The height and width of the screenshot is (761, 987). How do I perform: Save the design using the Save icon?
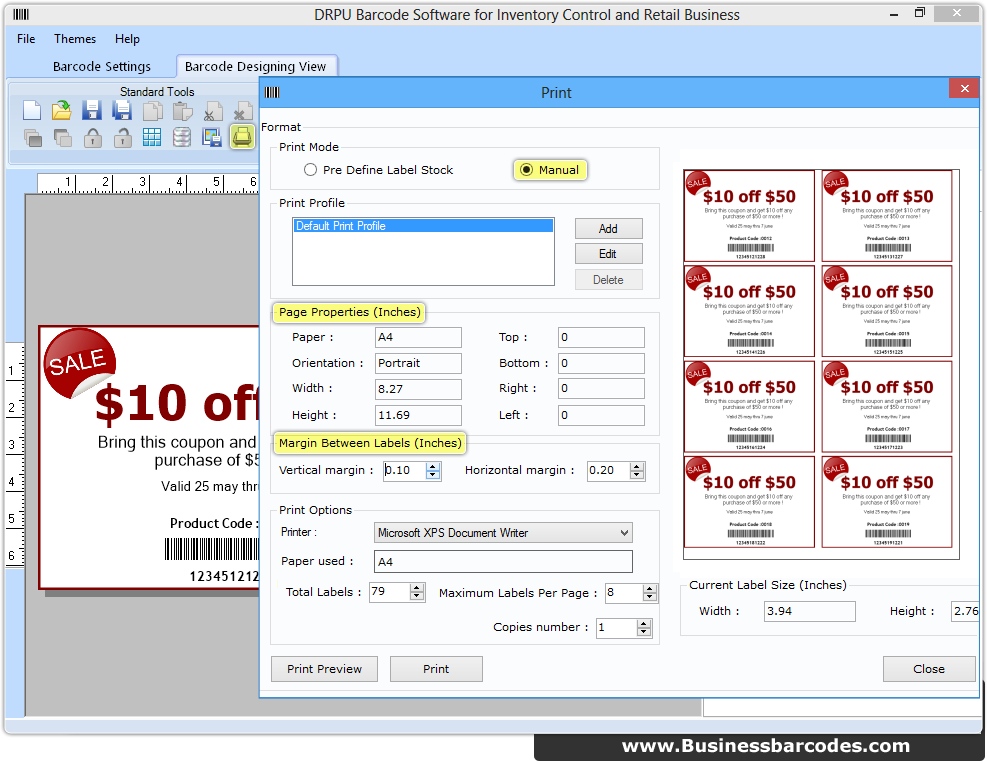pos(92,110)
